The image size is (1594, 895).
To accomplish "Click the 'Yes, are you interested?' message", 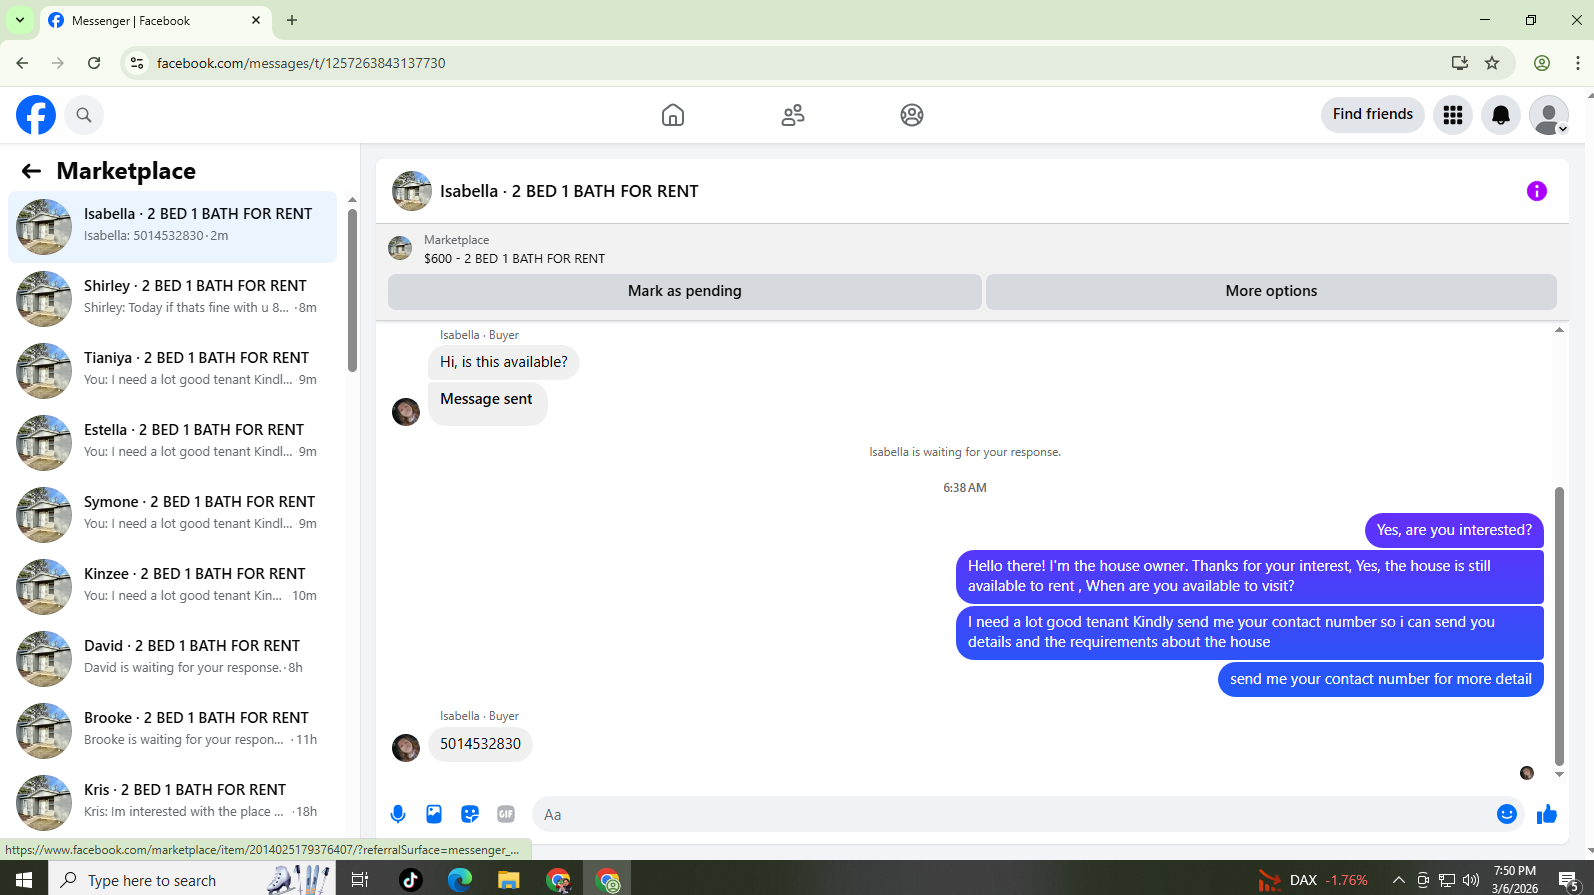I will (x=1454, y=530).
